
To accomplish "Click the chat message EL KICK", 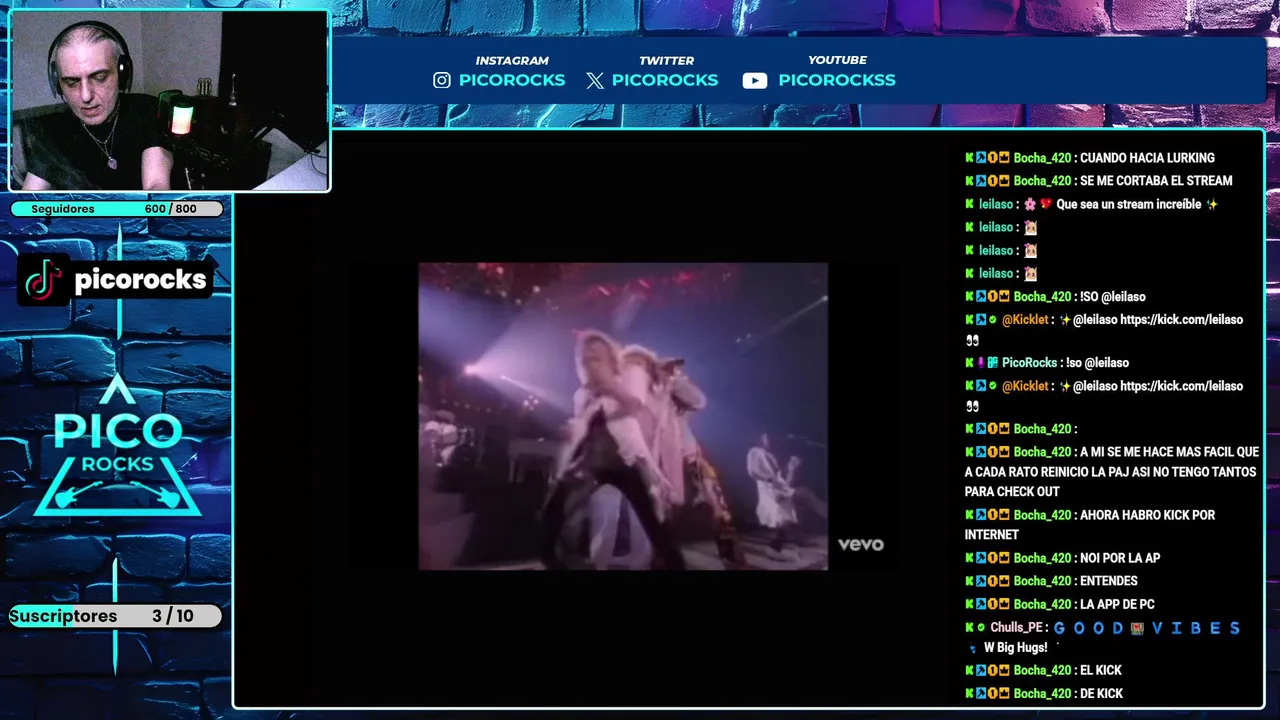I will pyautogui.click(x=1101, y=670).
